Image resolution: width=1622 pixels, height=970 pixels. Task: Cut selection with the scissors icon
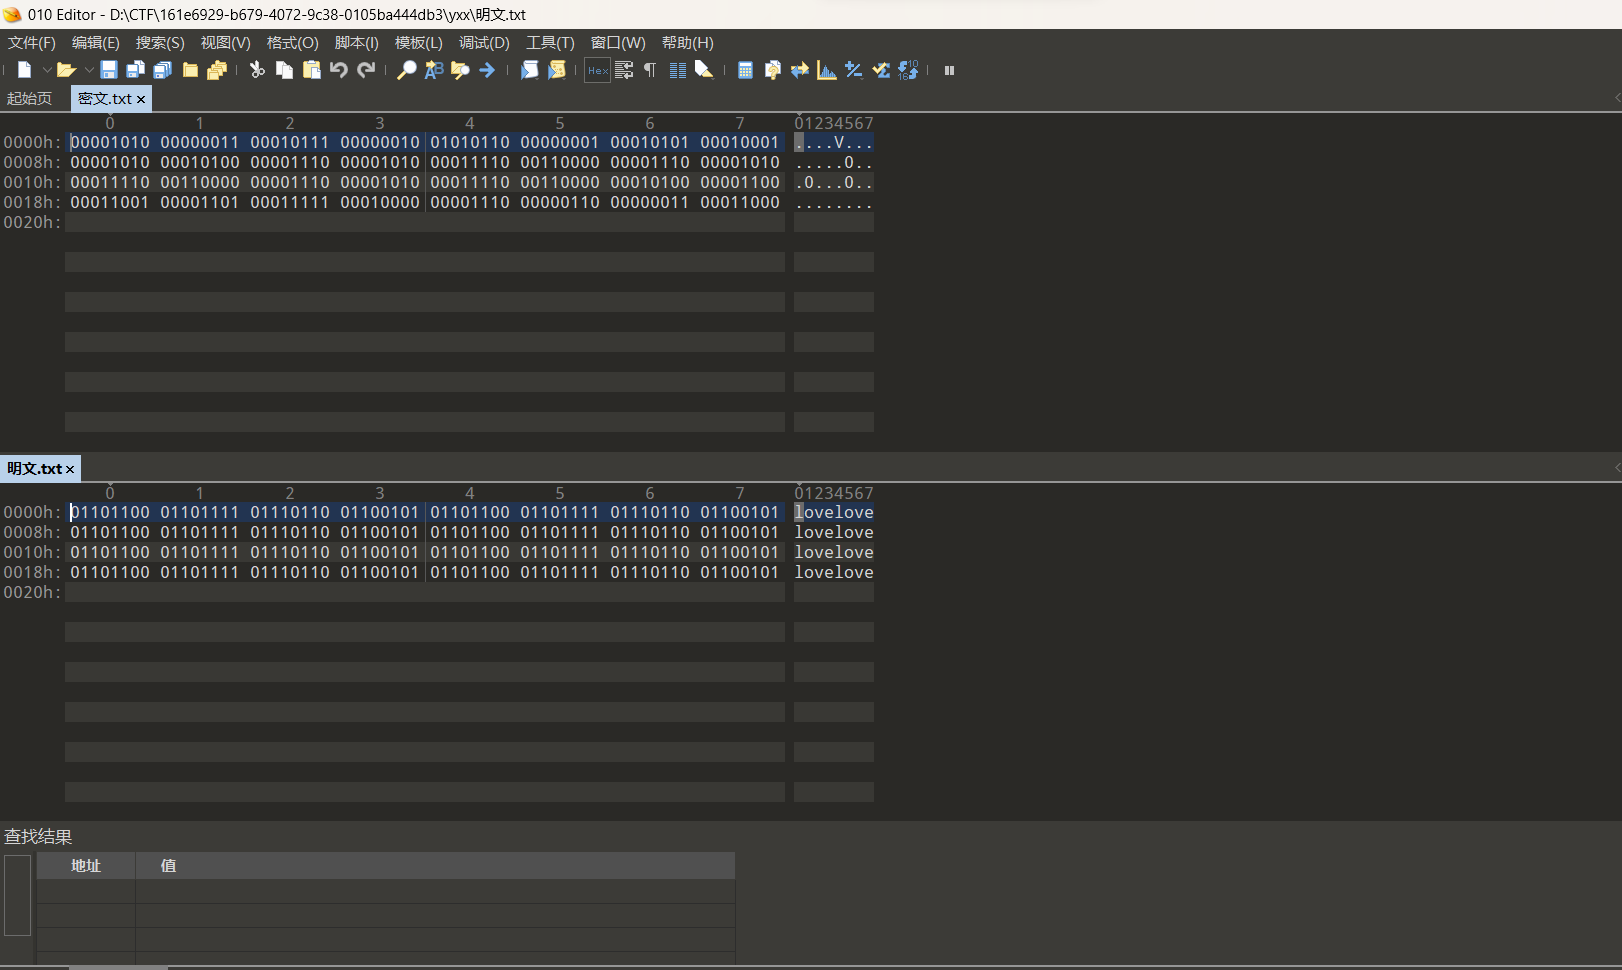(257, 70)
